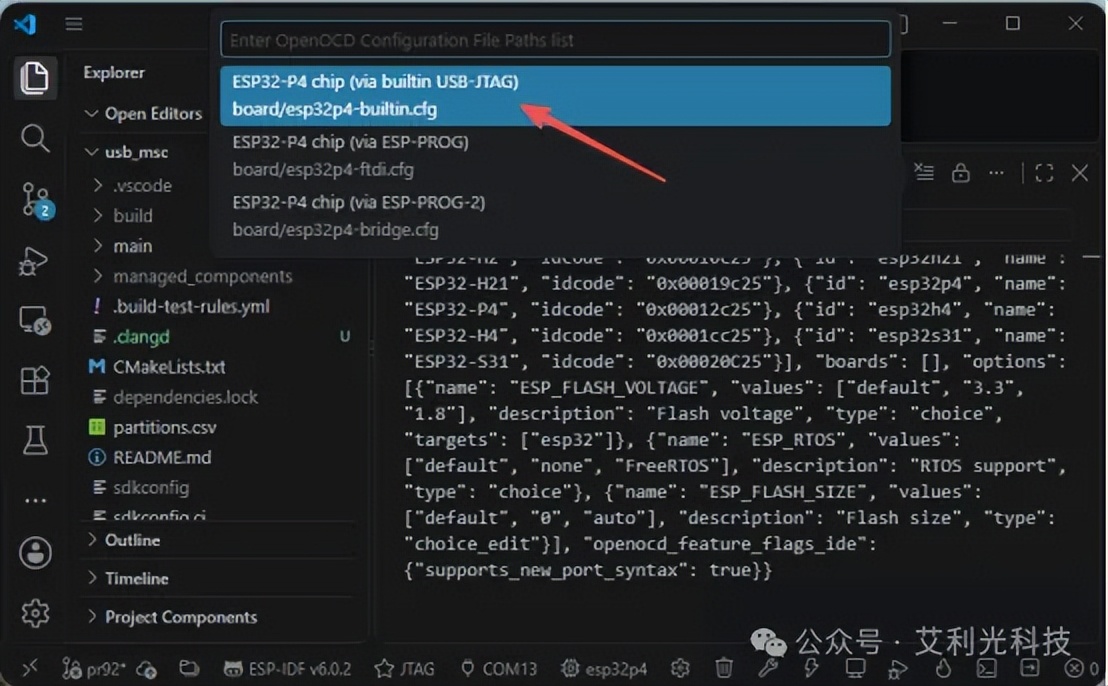Open Source Control view with 2 badge
The image size is (1108, 686).
pyautogui.click(x=35, y=200)
